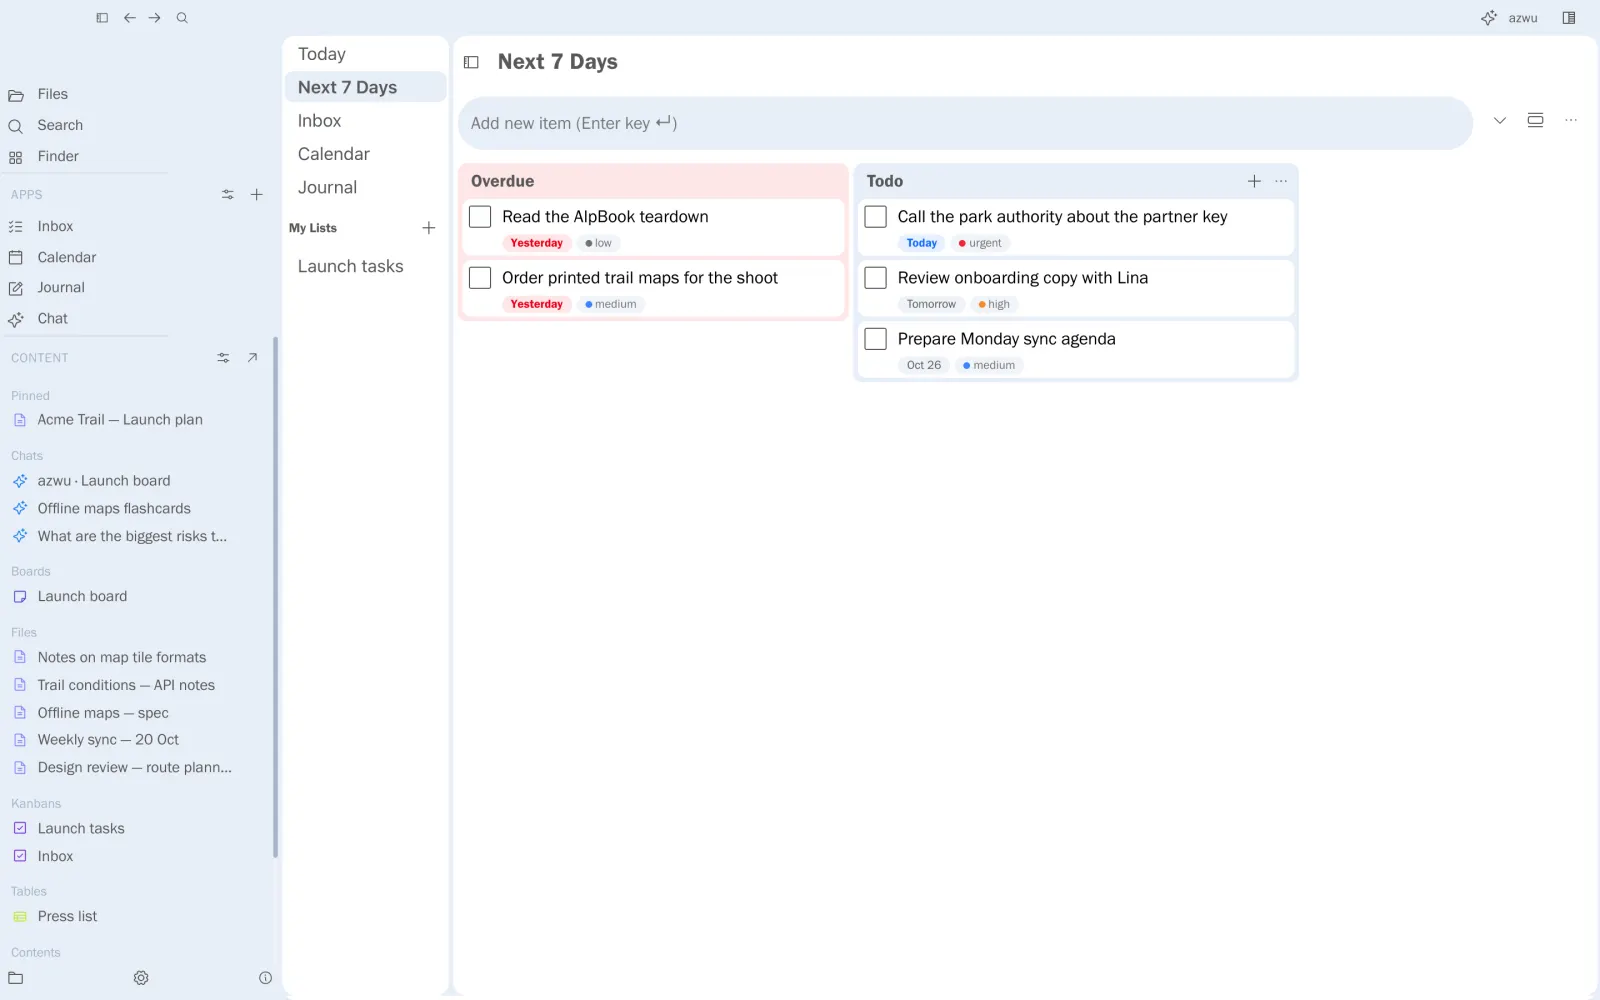Create a new list under My Lists
Image resolution: width=1600 pixels, height=1000 pixels.
429,228
